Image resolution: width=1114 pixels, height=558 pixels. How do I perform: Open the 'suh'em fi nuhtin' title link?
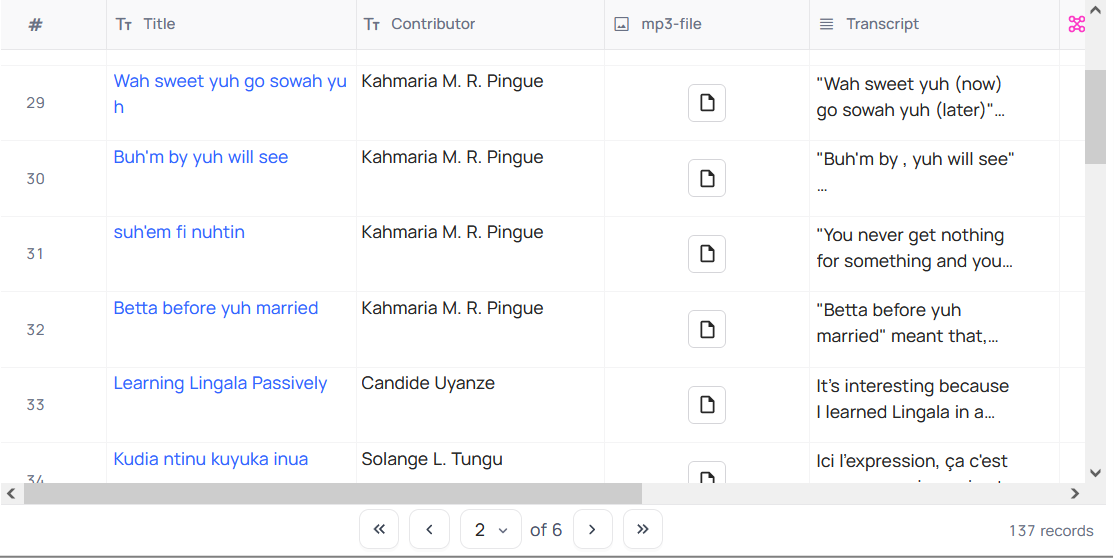tap(179, 232)
